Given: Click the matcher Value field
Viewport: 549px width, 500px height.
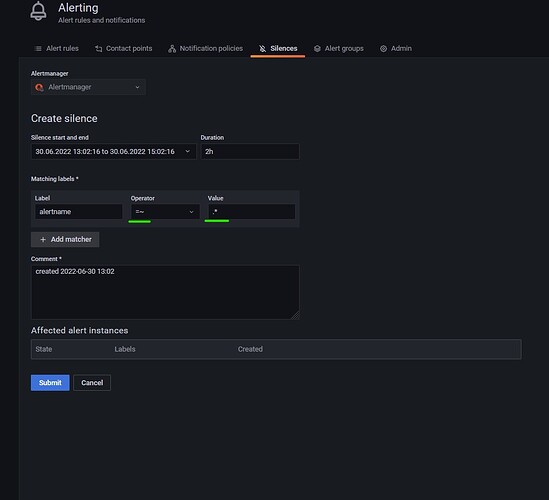Looking at the screenshot, I should coord(251,212).
